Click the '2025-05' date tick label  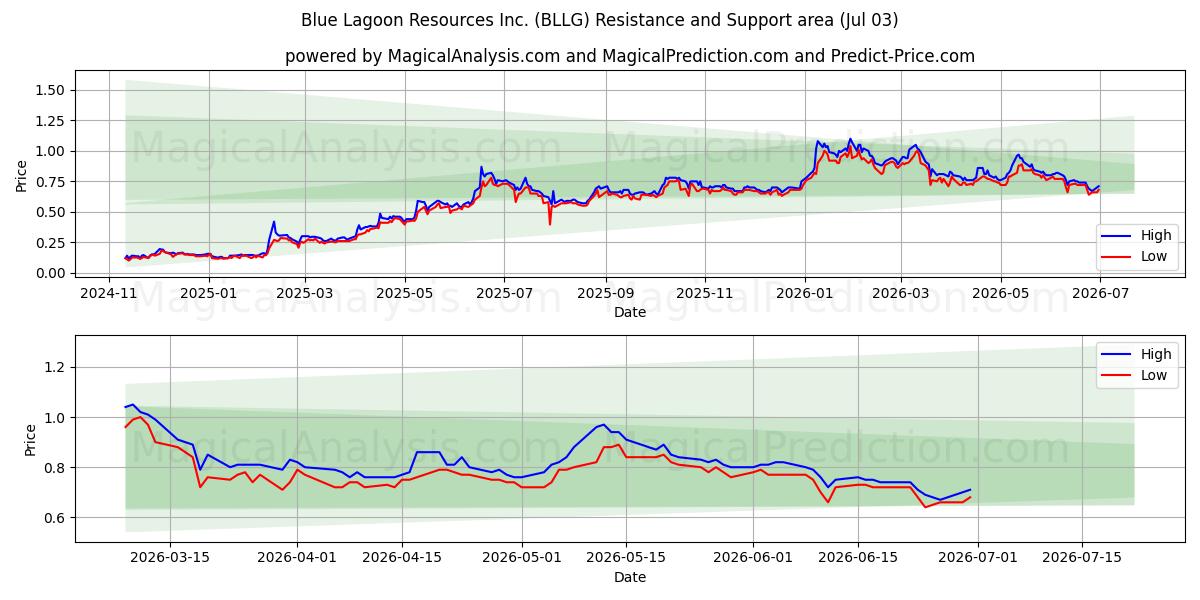tap(405, 293)
